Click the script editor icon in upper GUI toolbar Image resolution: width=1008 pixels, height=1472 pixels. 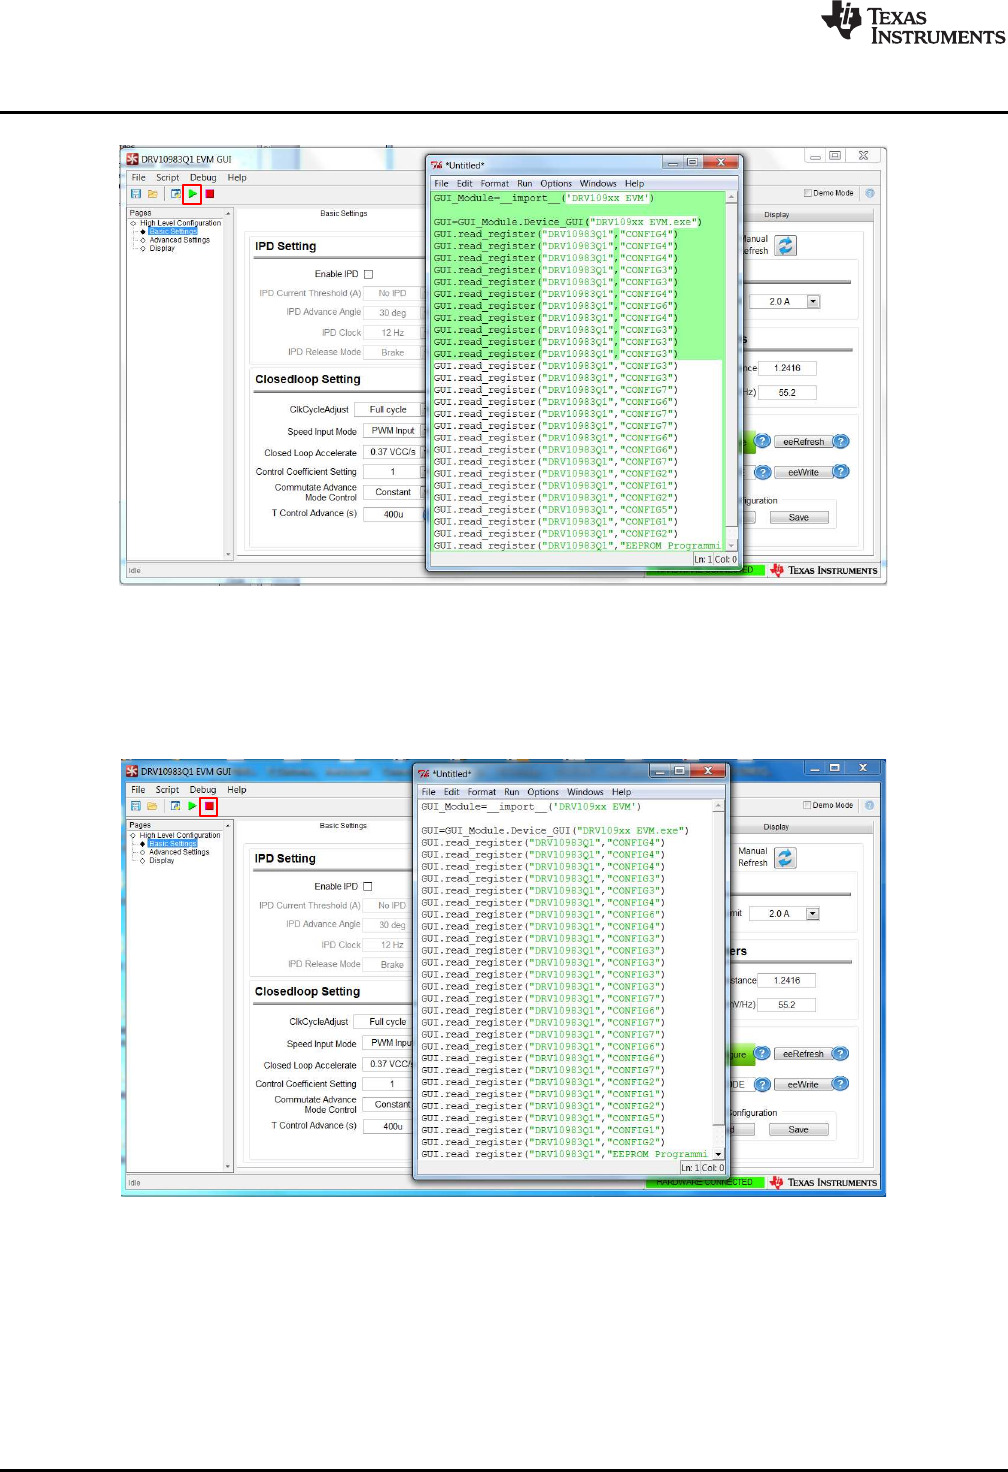(176, 194)
